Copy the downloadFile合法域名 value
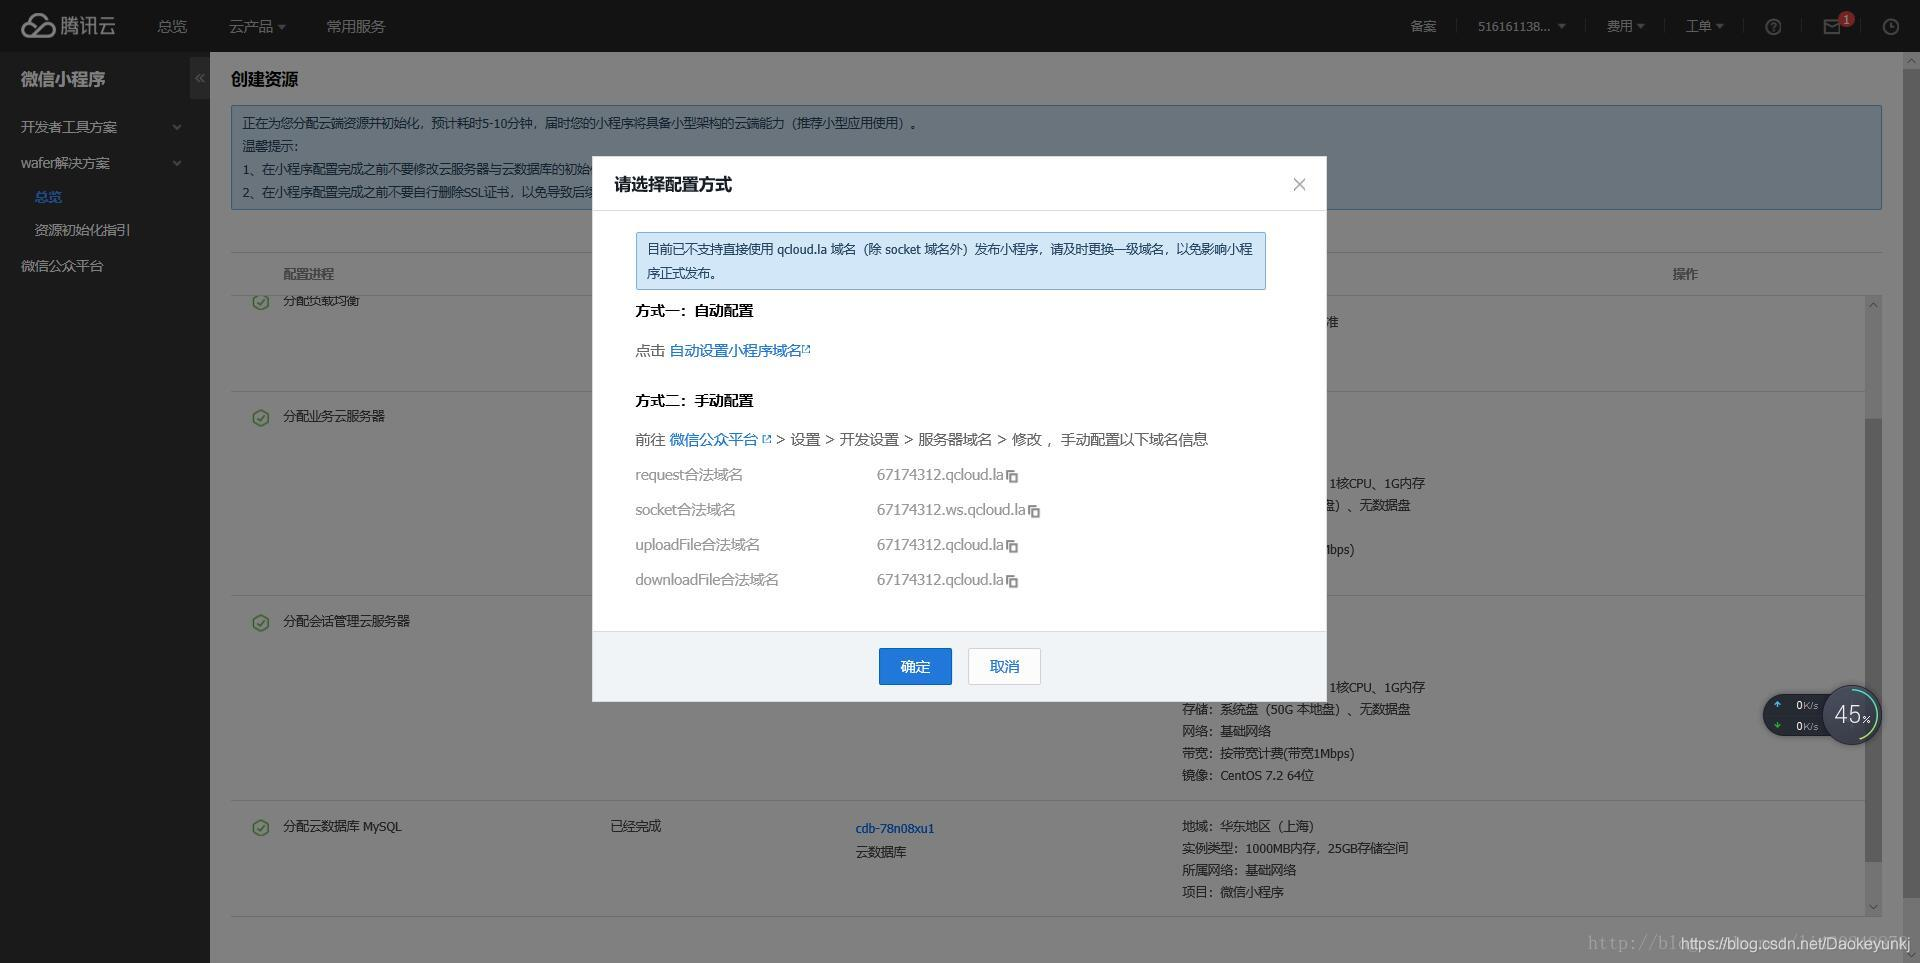The height and width of the screenshot is (963, 1920). tap(1012, 581)
